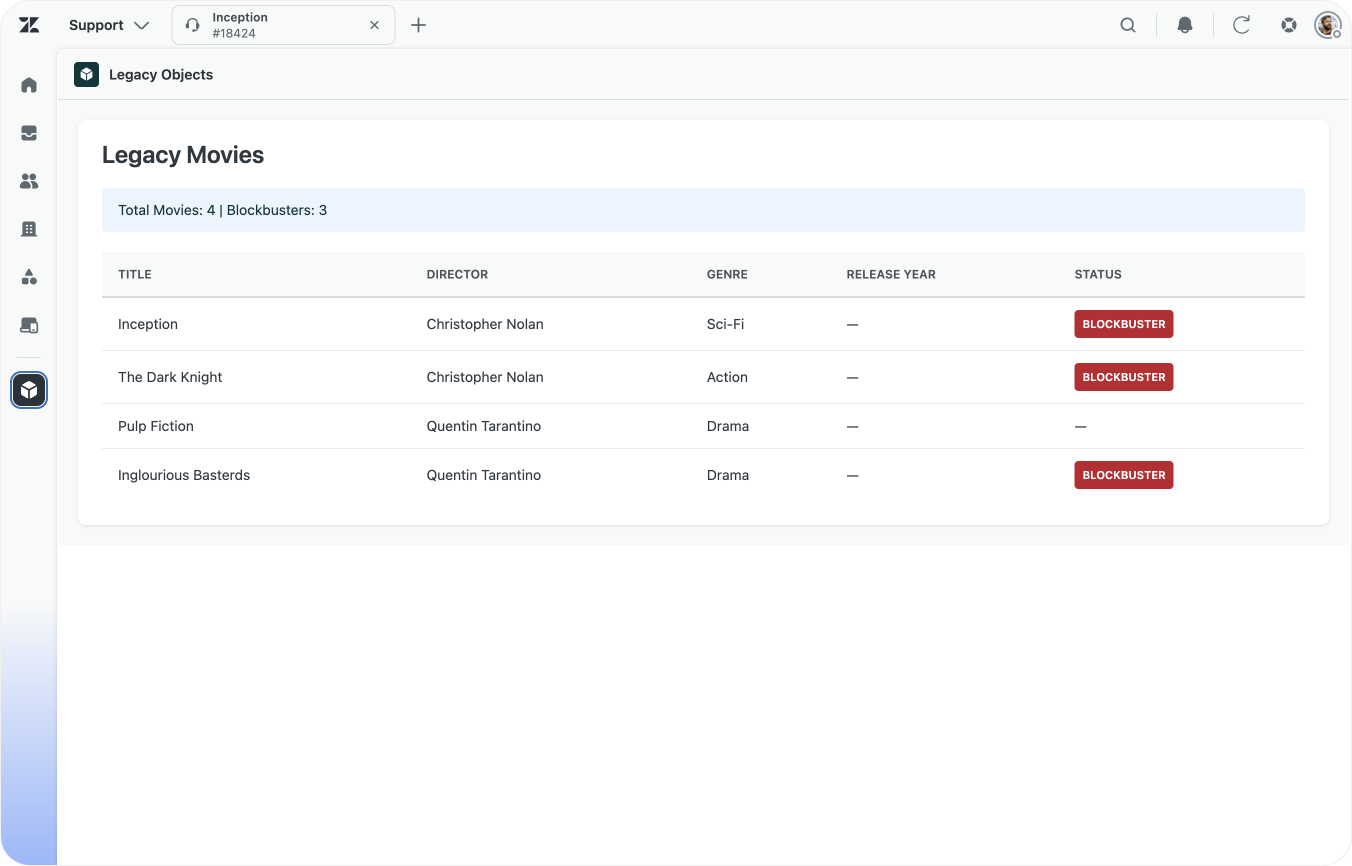This screenshot has width=1352, height=866.
Task: Open the Customers people icon
Action: pyautogui.click(x=29, y=181)
